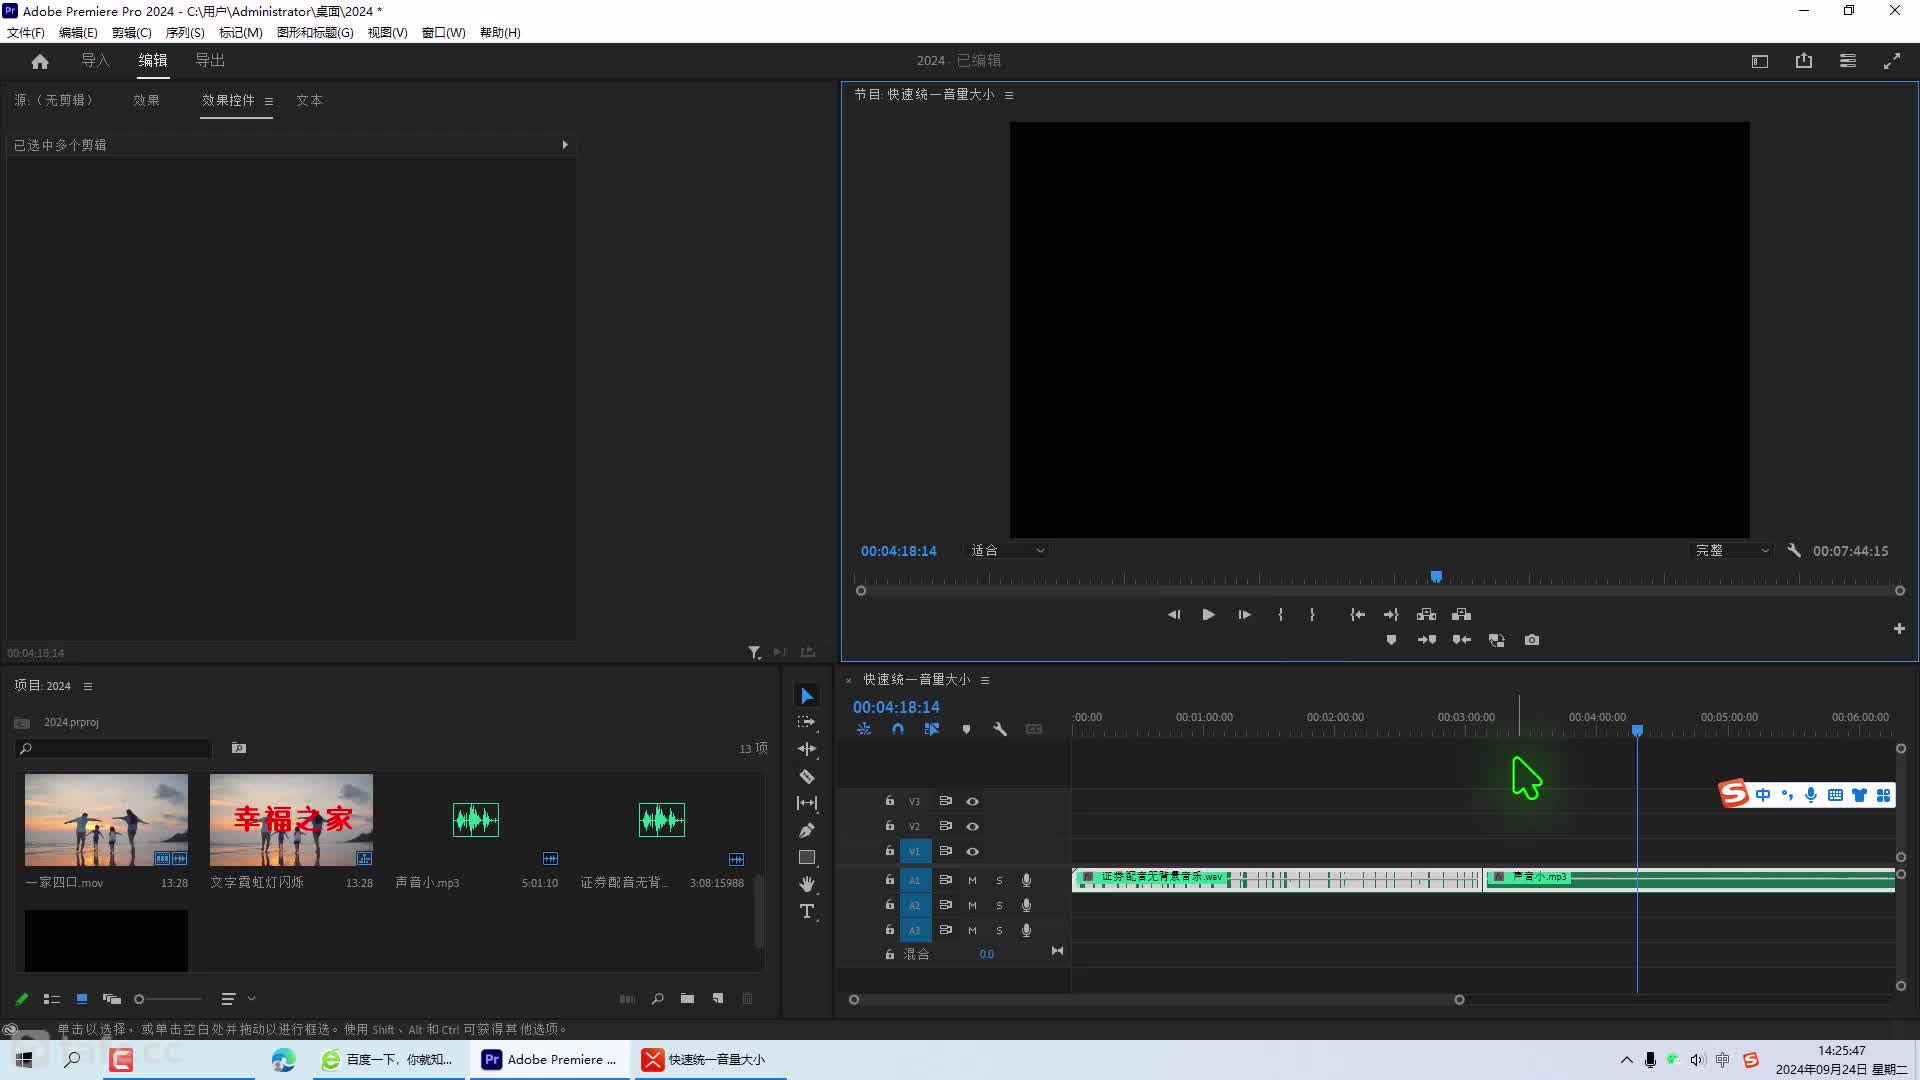Screen dimensions: 1920x1080
Task: Toggle lock on track A3
Action: 889,930
